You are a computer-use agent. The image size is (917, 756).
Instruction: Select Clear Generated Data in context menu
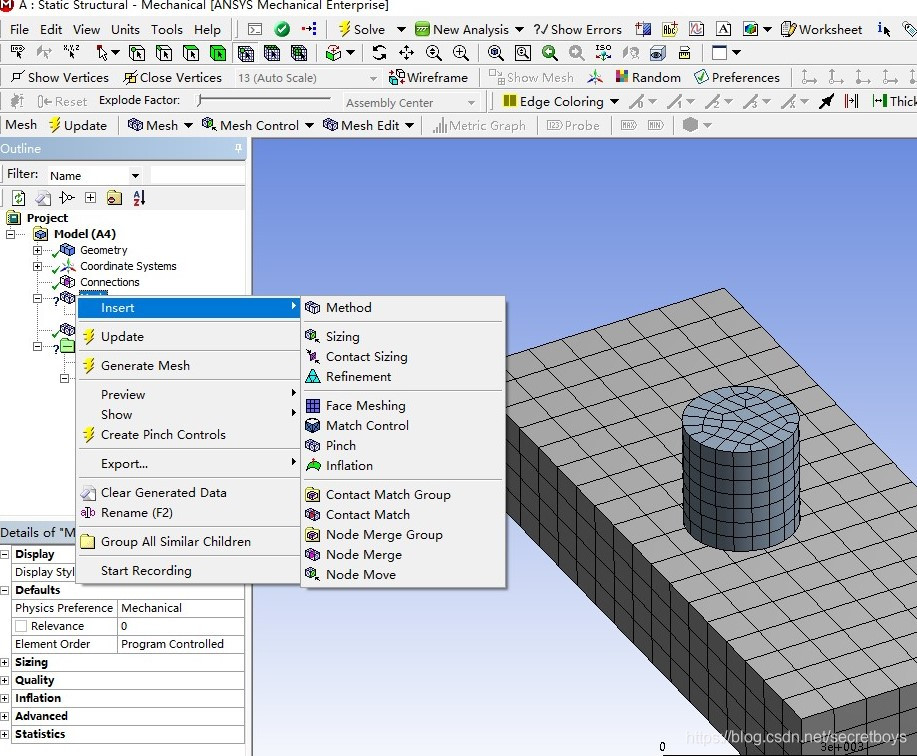point(188,493)
